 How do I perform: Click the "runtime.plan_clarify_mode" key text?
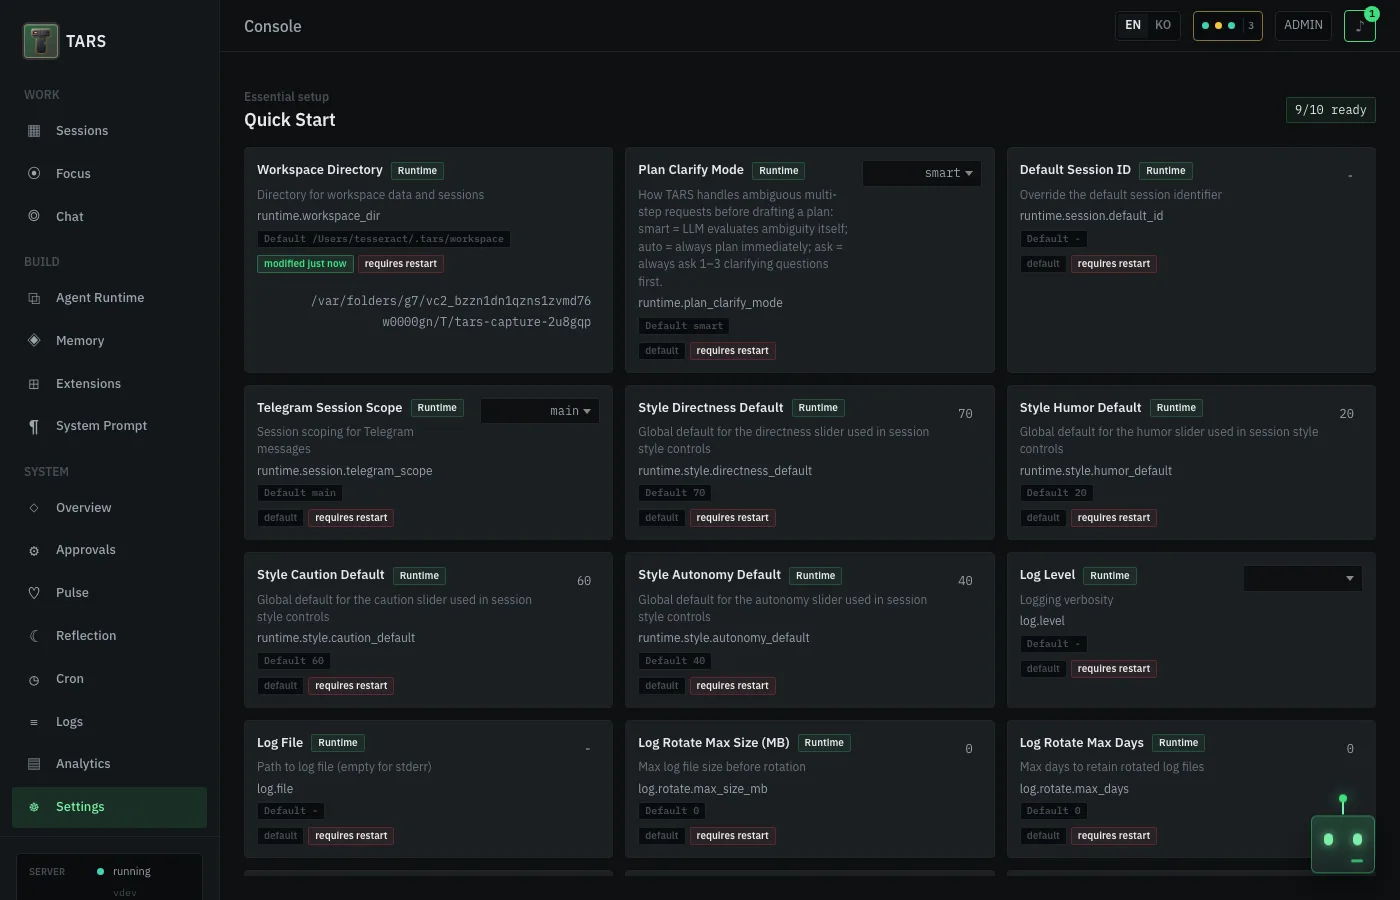click(x=710, y=303)
